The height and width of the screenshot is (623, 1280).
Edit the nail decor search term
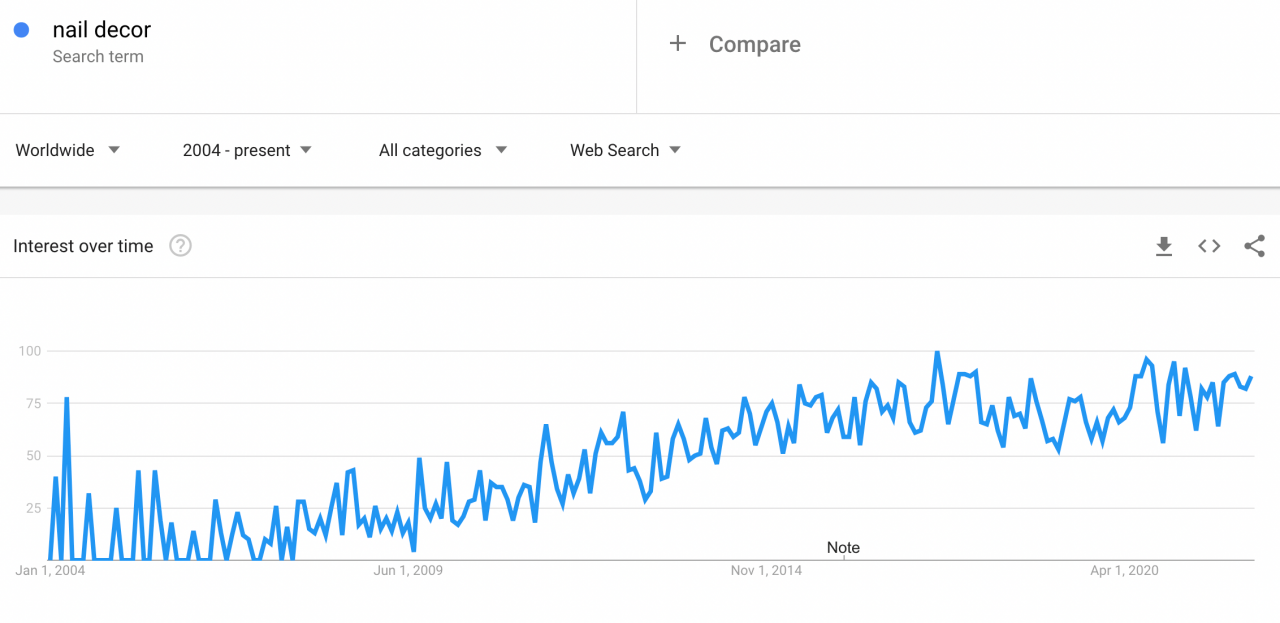click(x=101, y=30)
